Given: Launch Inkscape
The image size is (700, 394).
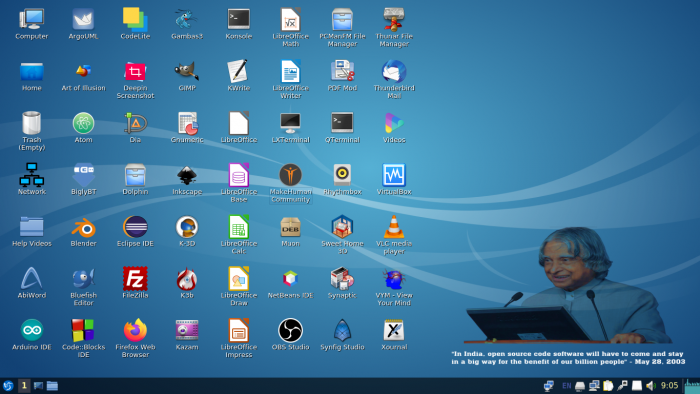Looking at the screenshot, I should tap(187, 175).
